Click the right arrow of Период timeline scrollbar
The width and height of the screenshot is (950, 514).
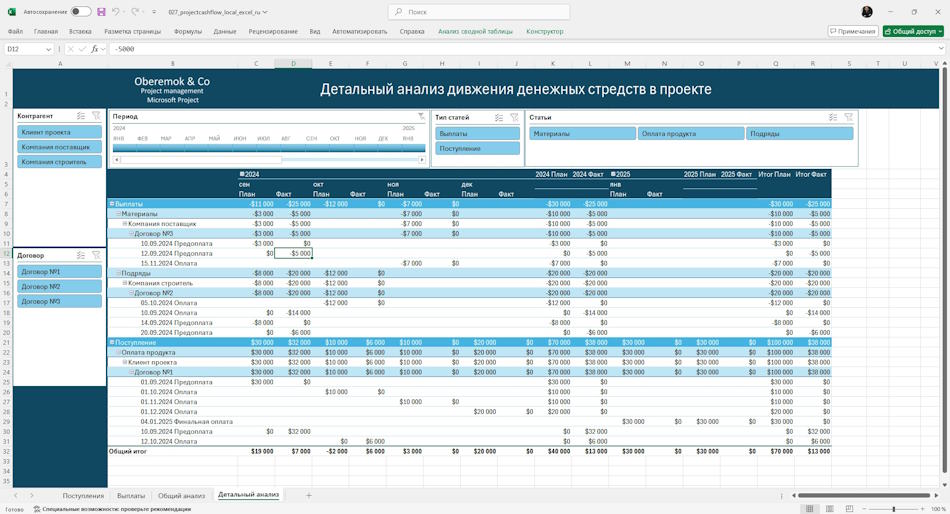click(x=422, y=160)
